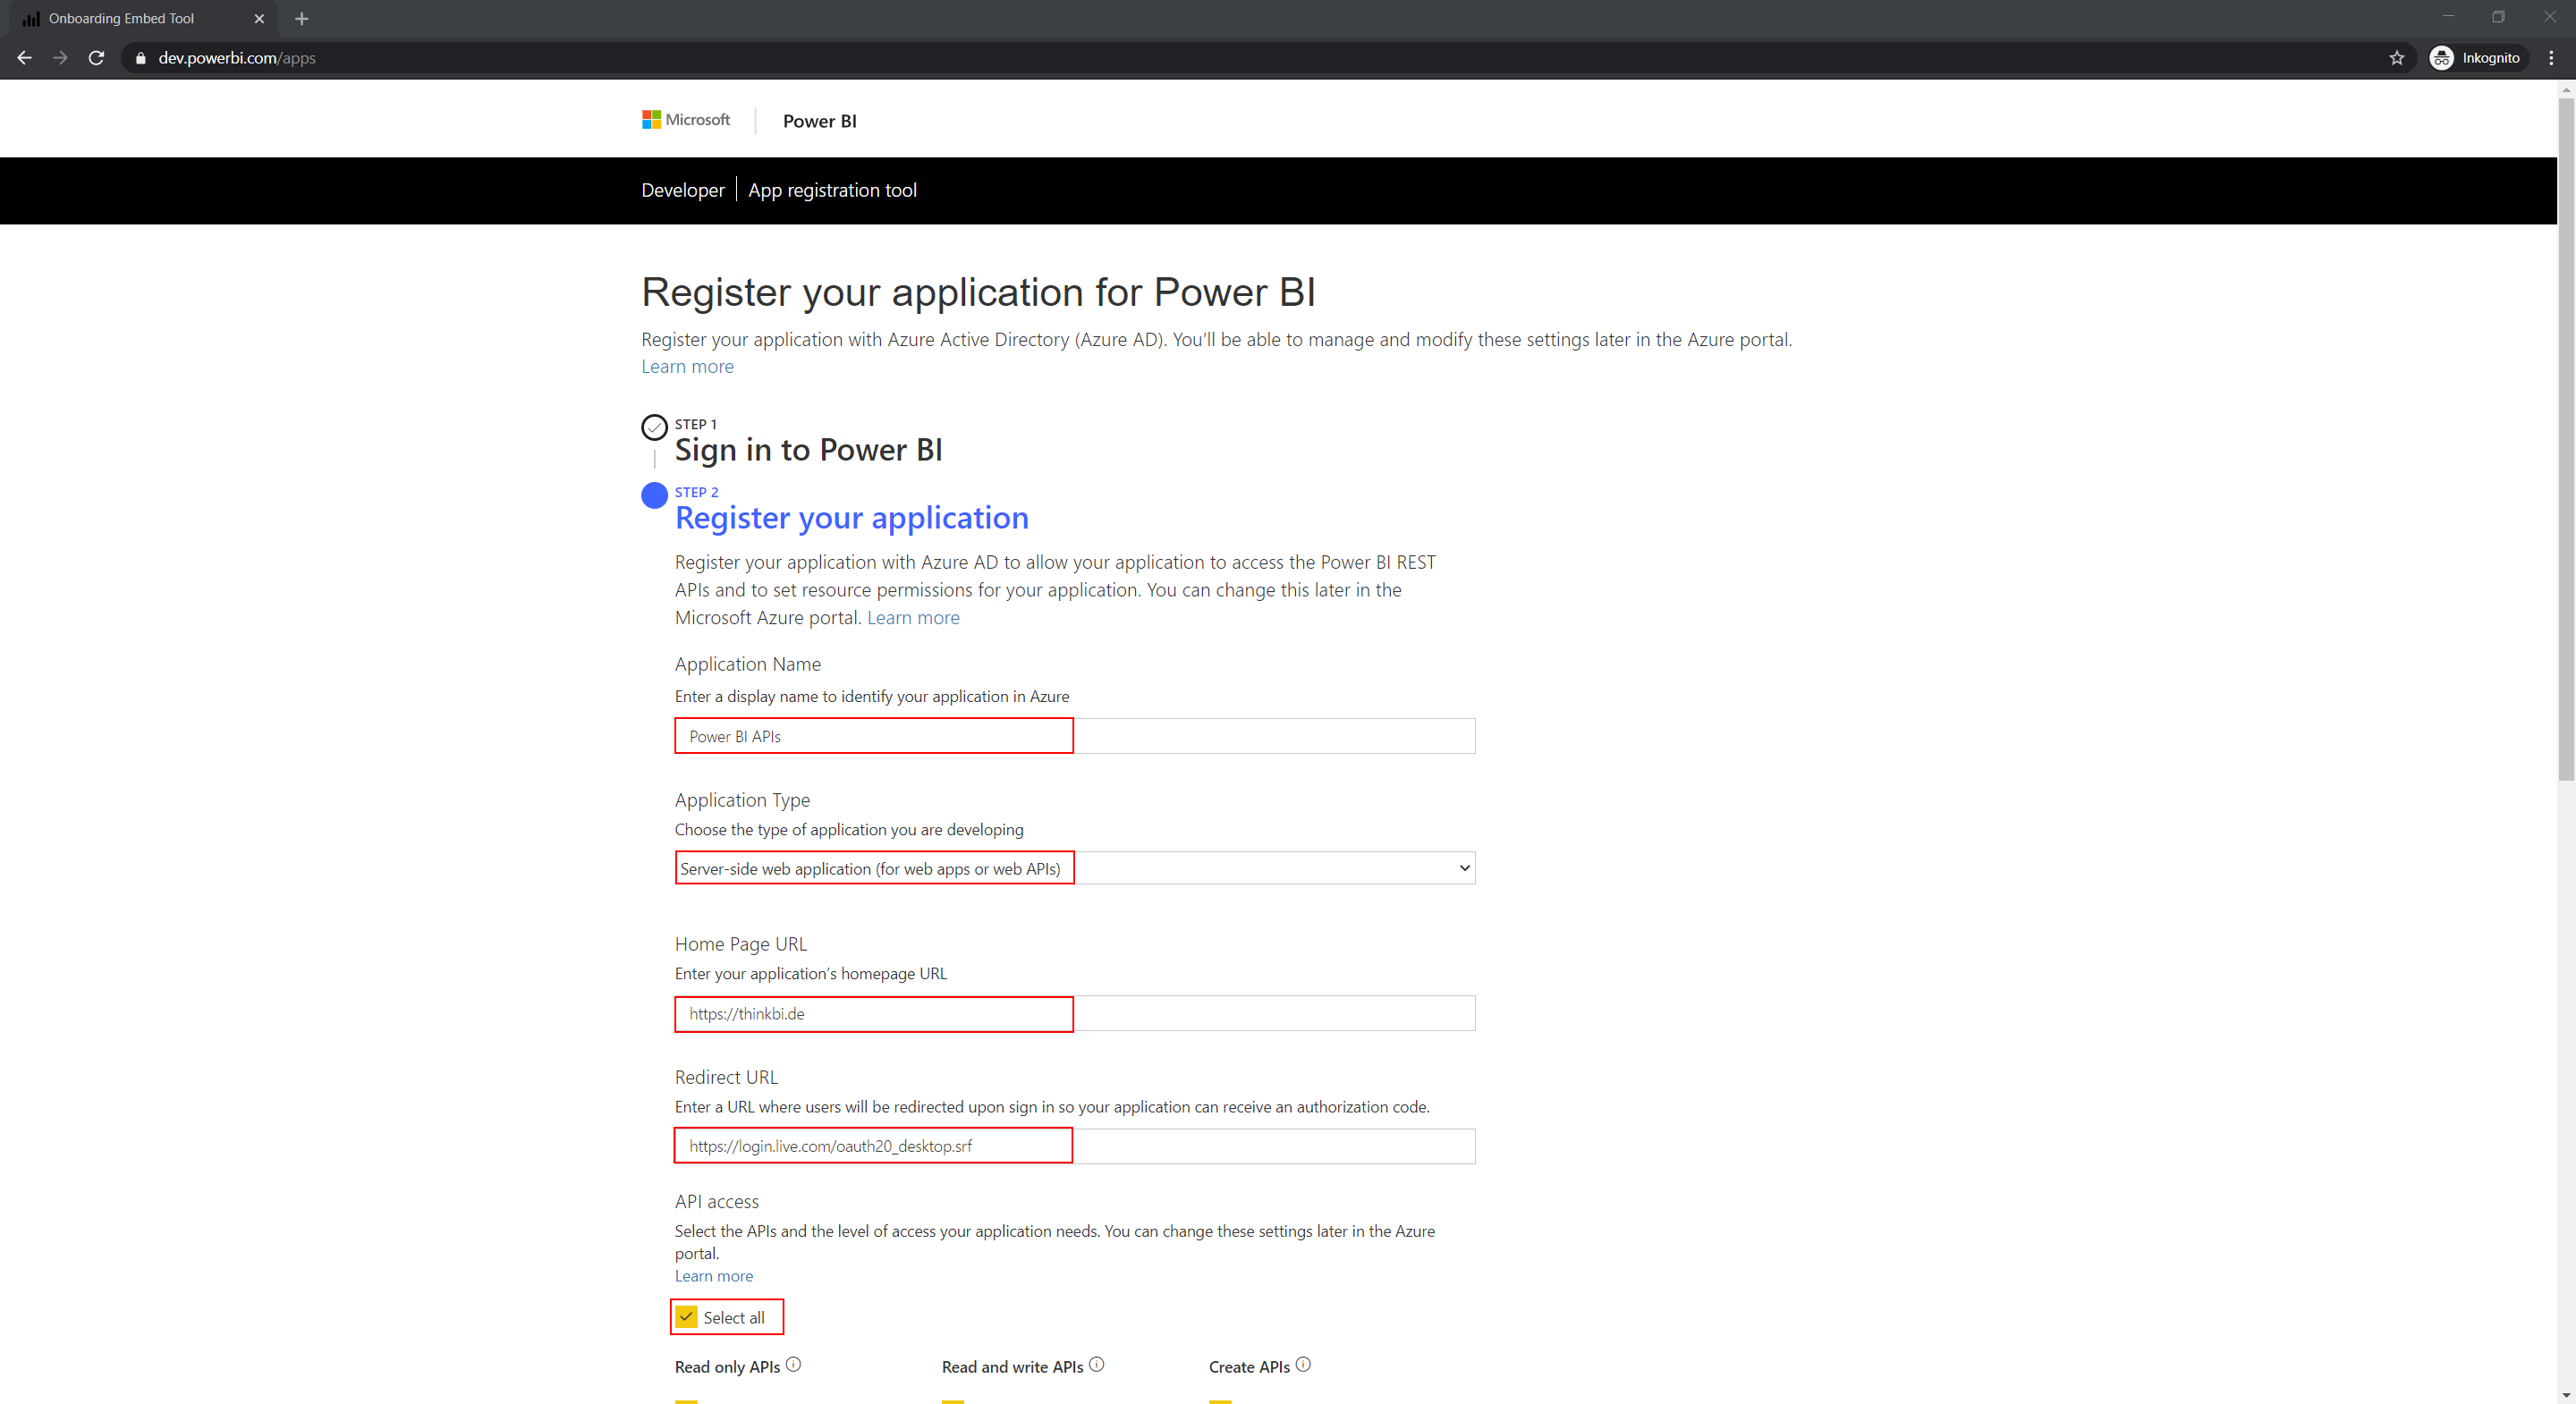Screen dimensions: 2576x1404
Task: Close the Onboarding Embed Tool tab
Action: click(x=259, y=18)
